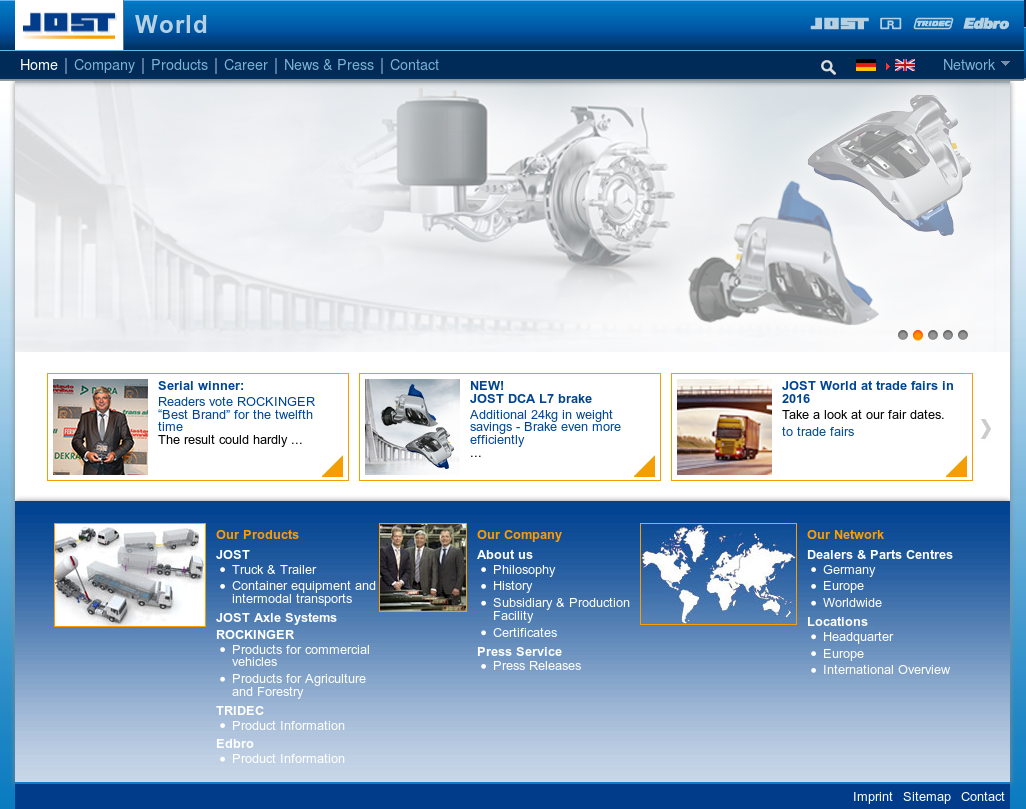Open the Serial winner news thumbnail
The height and width of the screenshot is (809, 1026).
(100, 427)
